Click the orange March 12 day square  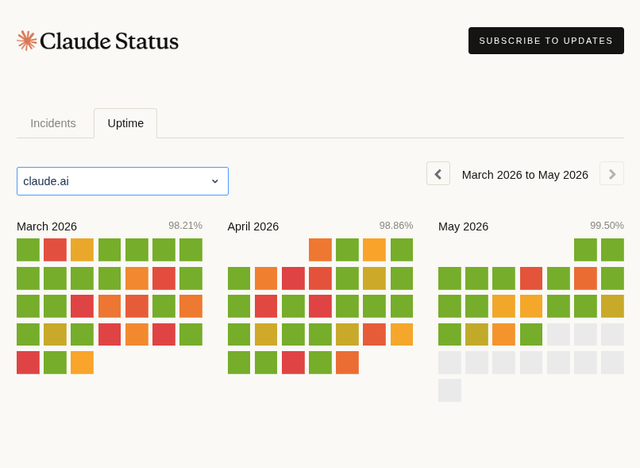137,278
